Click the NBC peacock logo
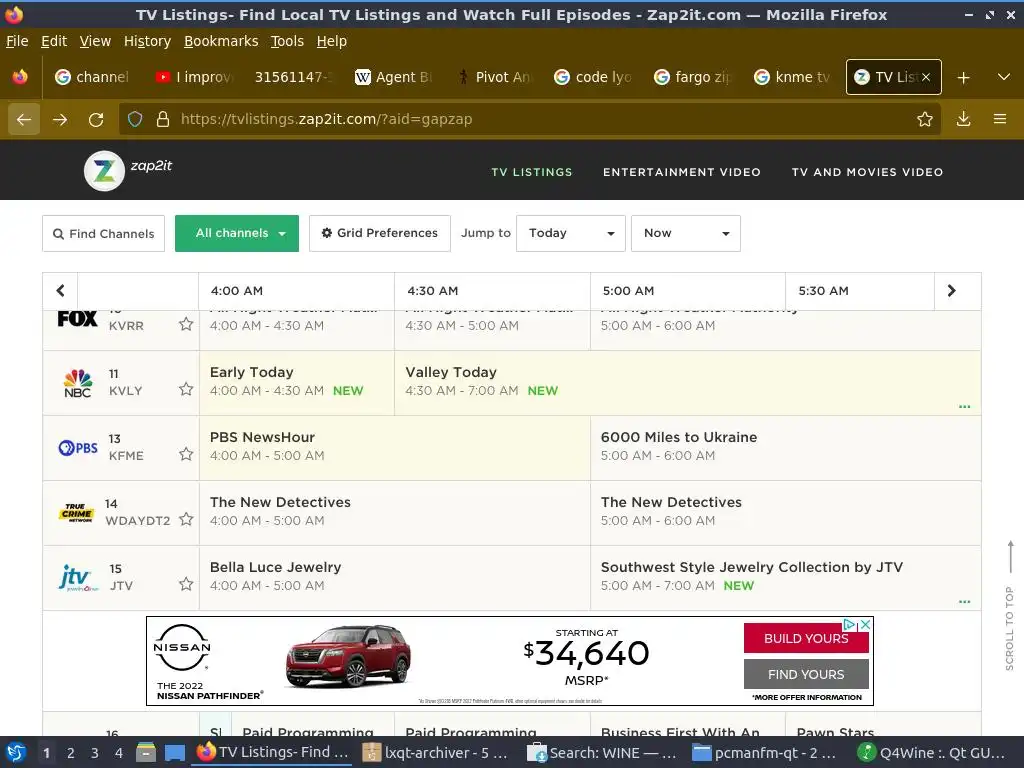 pyautogui.click(x=77, y=383)
